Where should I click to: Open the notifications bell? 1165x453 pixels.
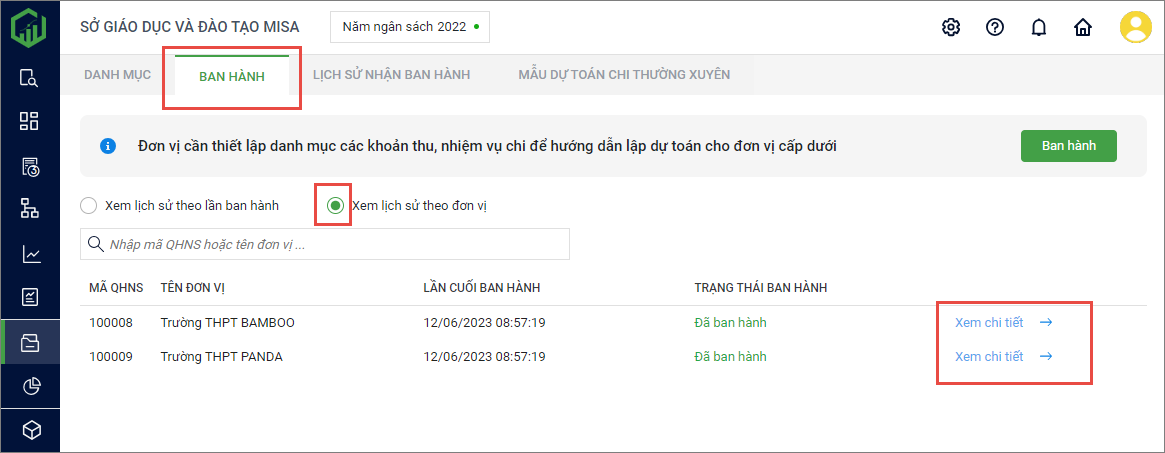1038,27
